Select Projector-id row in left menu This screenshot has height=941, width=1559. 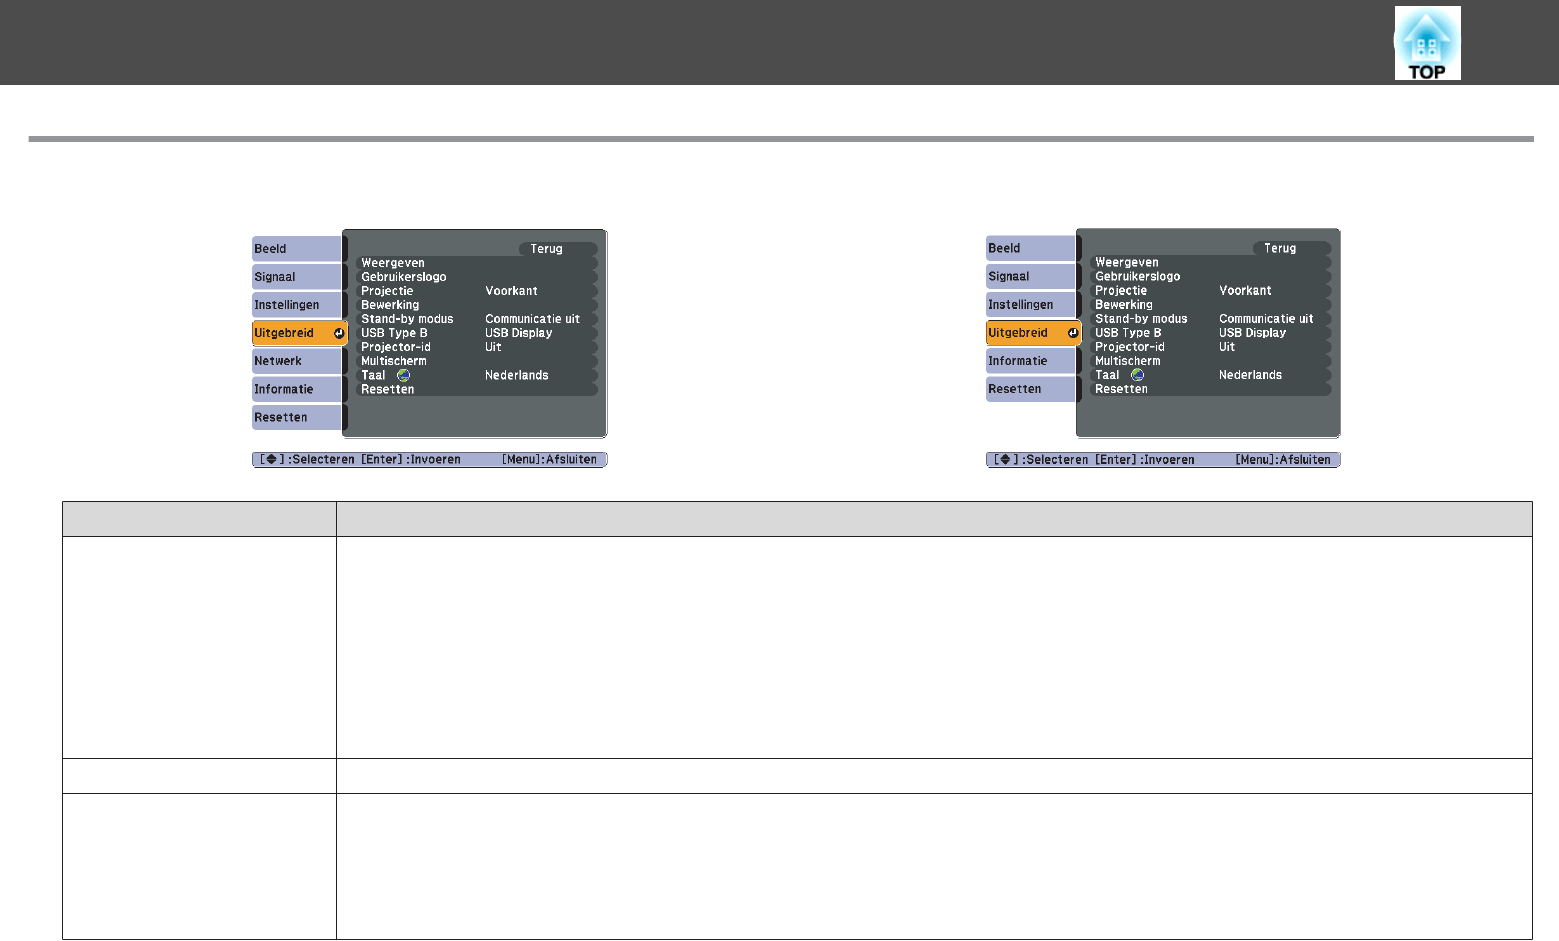(477, 347)
